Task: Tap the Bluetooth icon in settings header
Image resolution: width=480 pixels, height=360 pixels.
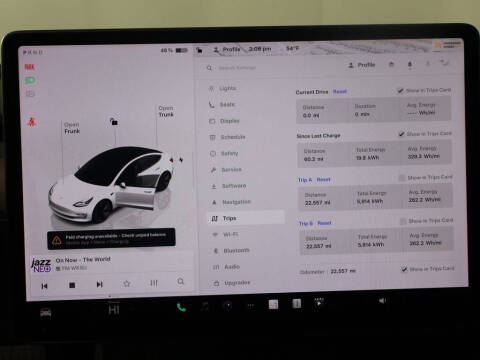Action: pos(428,63)
